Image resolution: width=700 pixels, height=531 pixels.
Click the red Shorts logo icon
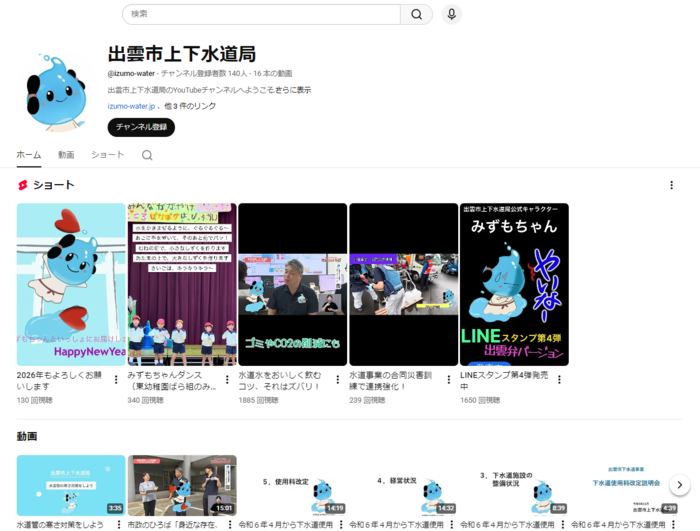tap(23, 185)
